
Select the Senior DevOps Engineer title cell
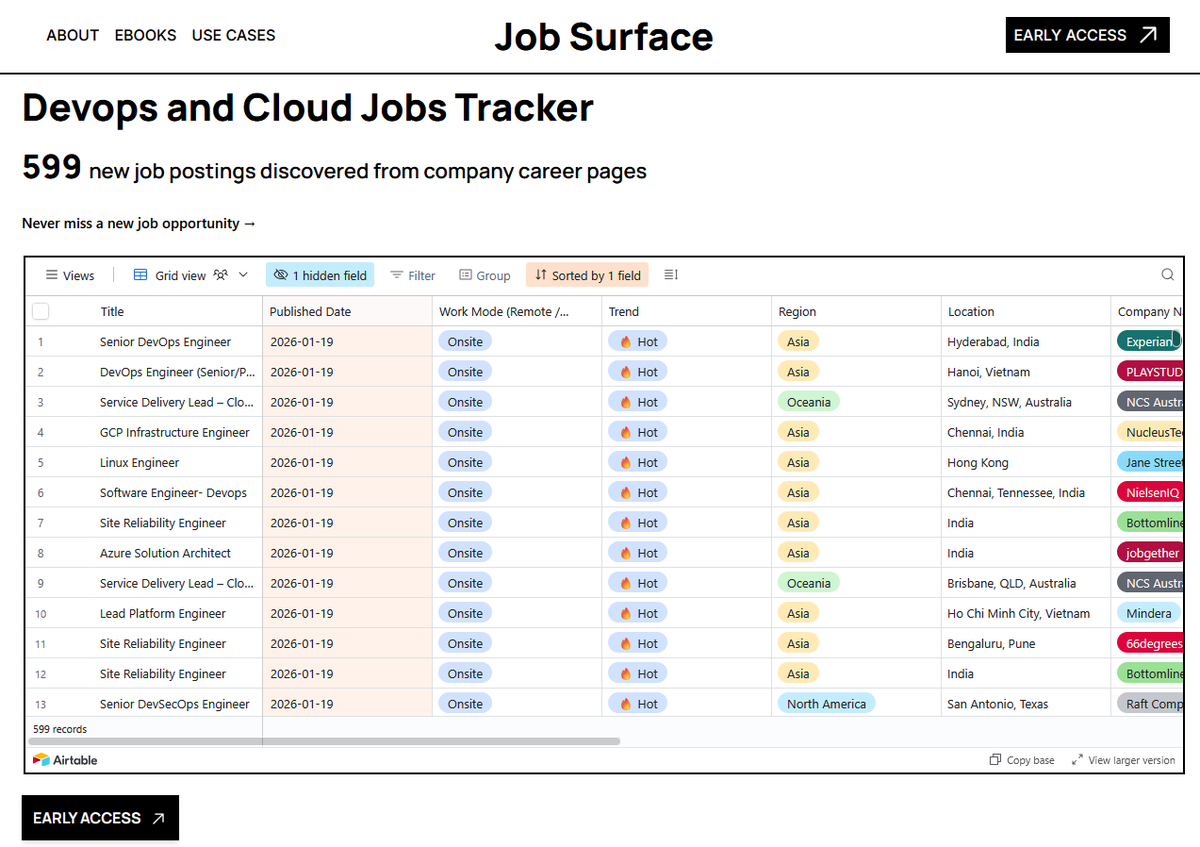[x=165, y=342]
